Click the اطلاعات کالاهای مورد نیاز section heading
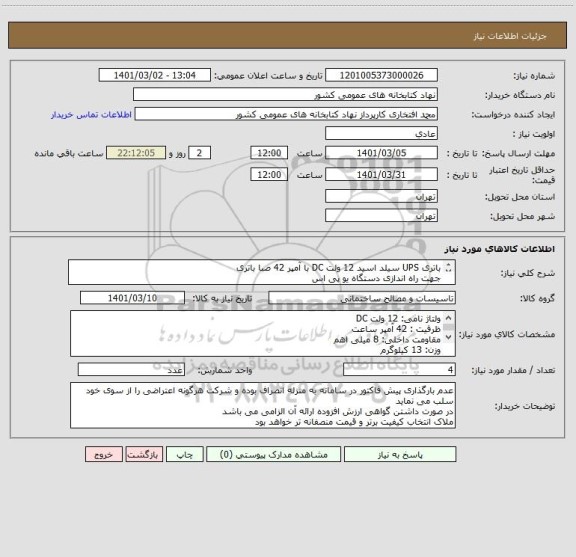Screen dimensions: 576x557 coord(500,249)
